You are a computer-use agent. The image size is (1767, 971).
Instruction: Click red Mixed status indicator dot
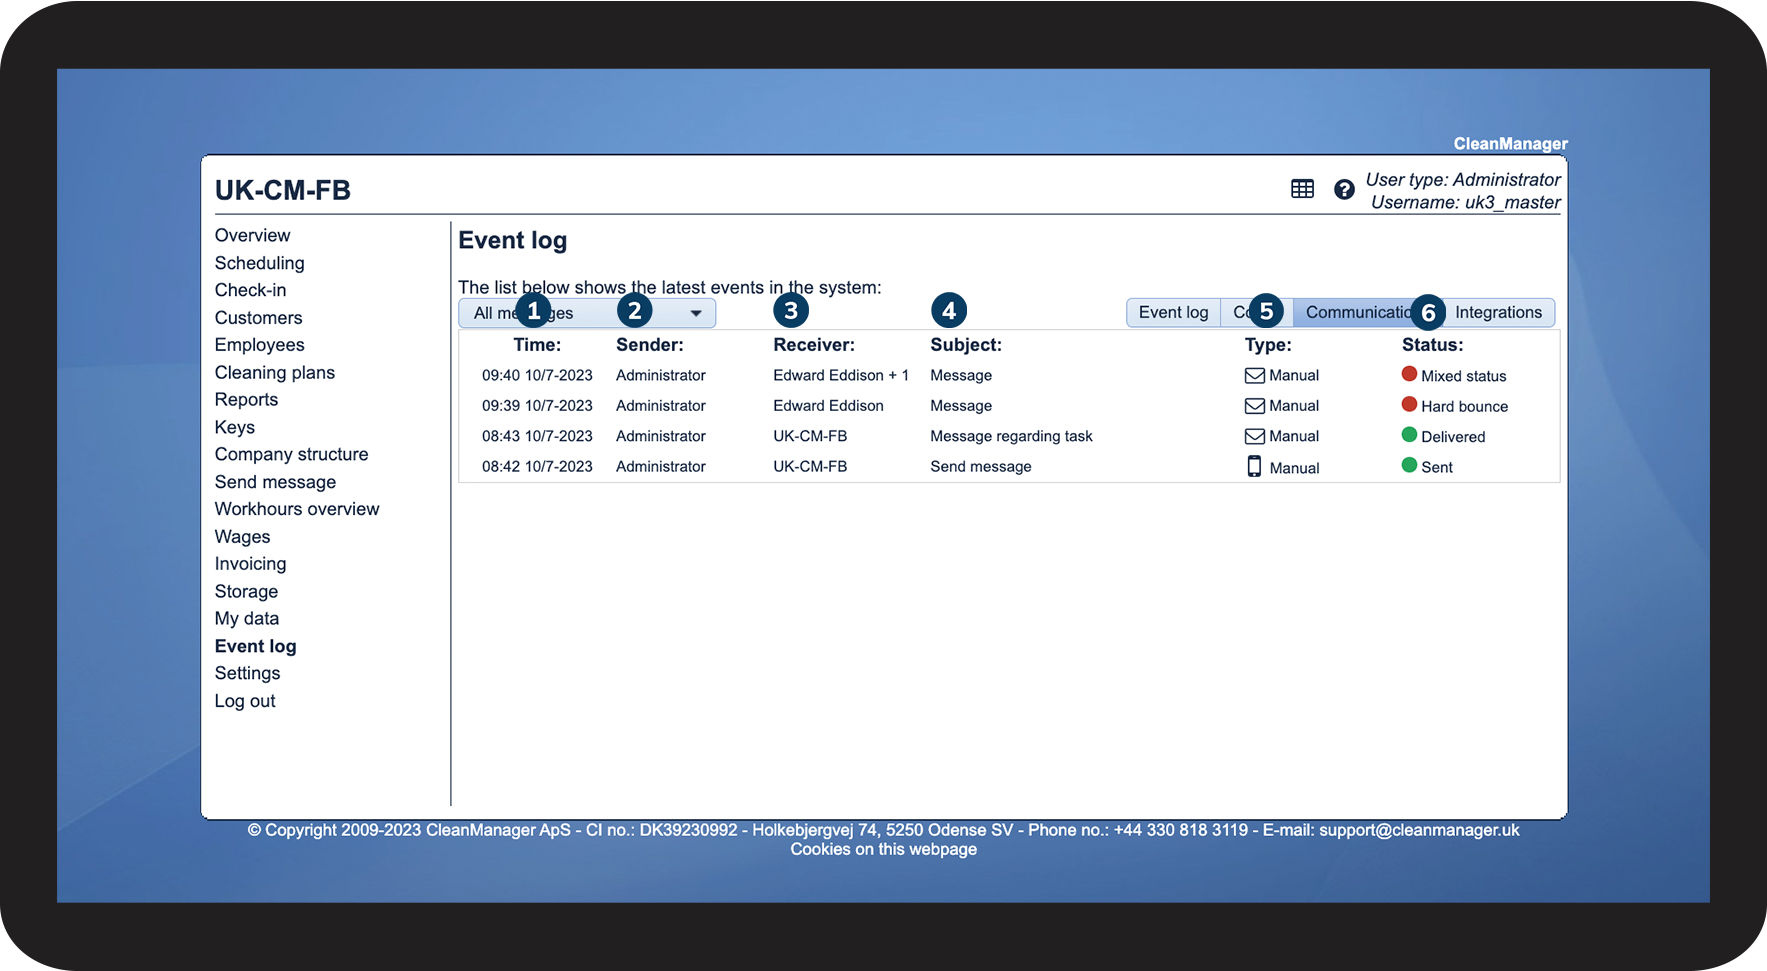click(x=1409, y=374)
